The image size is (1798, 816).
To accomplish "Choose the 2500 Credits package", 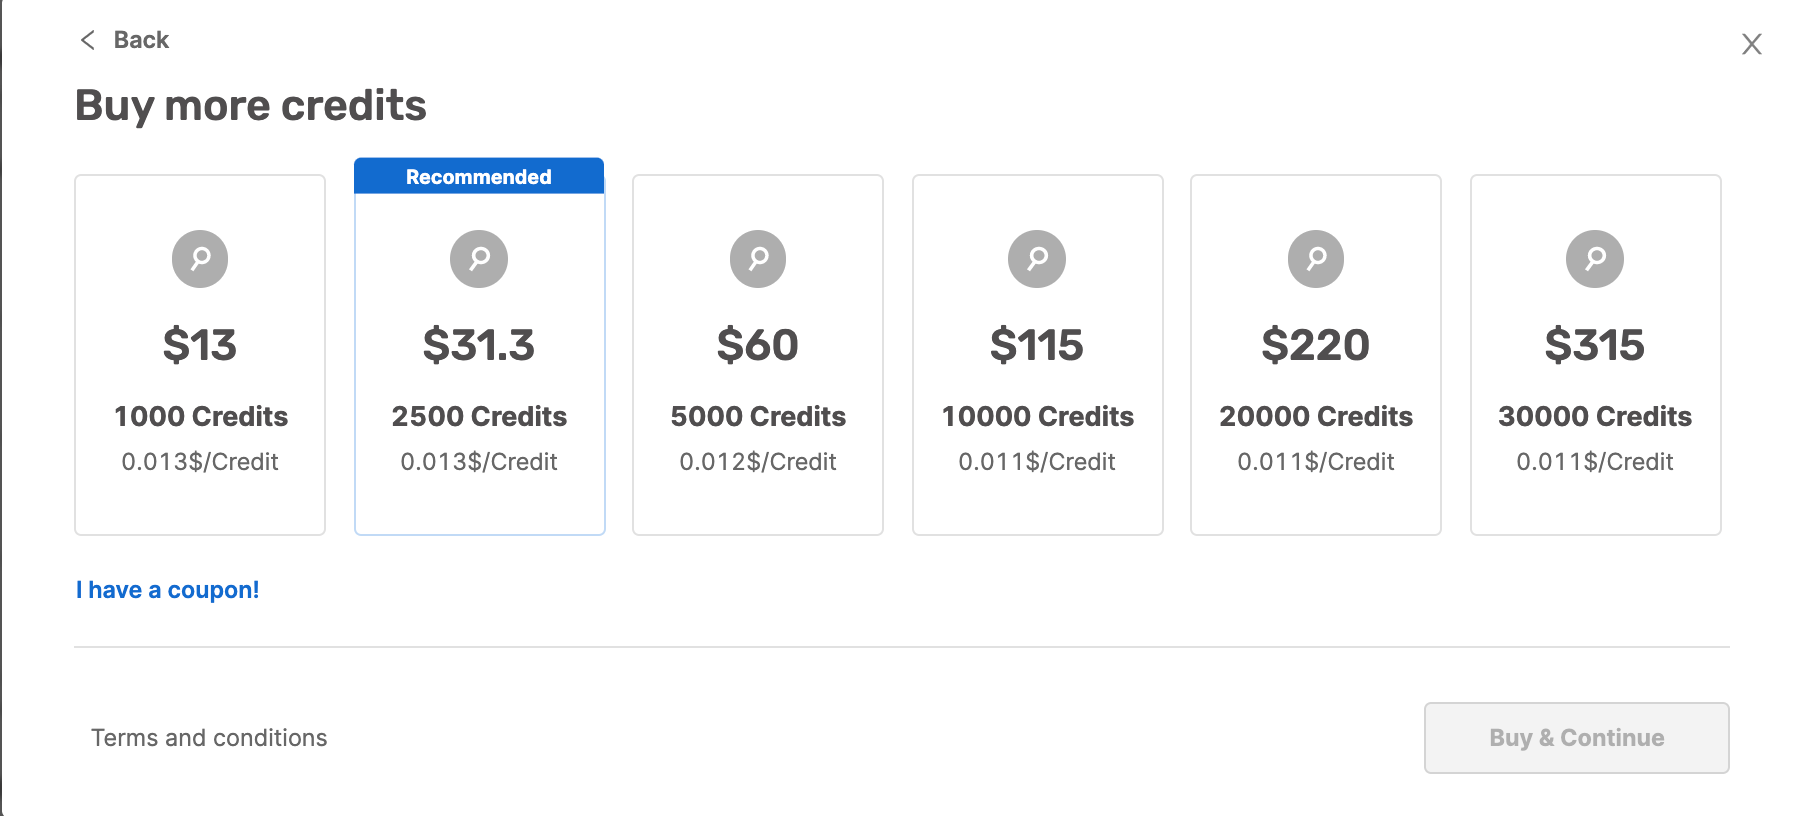I will (x=480, y=355).
